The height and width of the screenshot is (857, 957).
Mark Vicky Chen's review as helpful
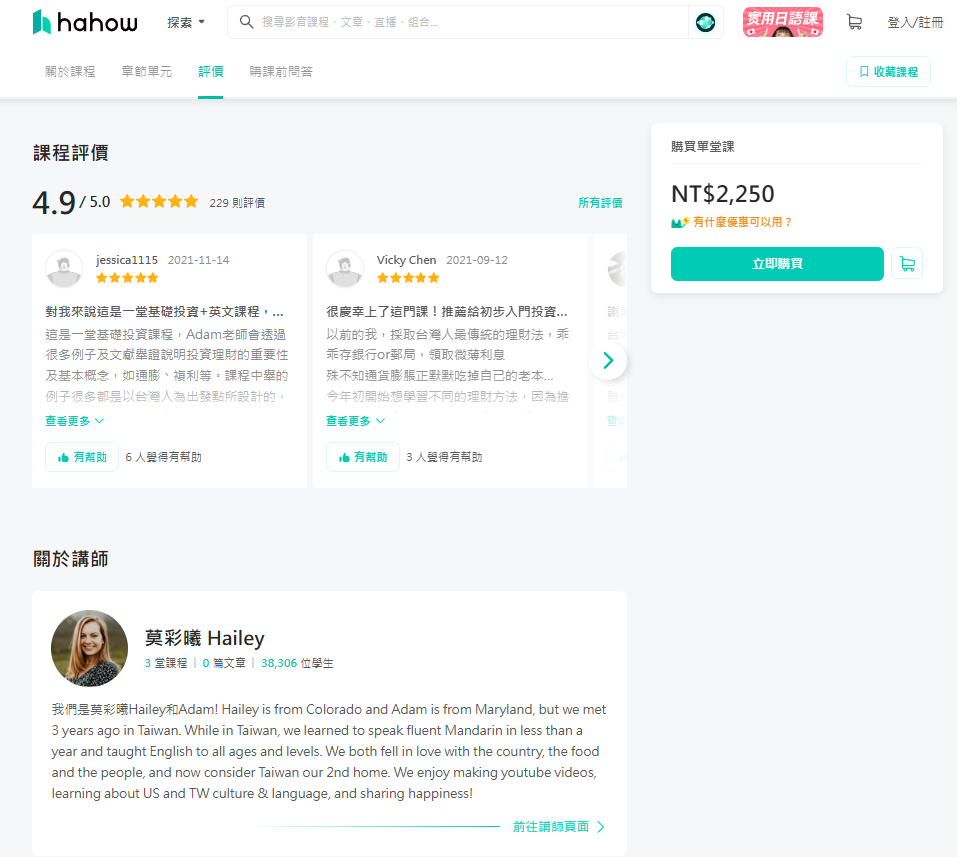[363, 457]
